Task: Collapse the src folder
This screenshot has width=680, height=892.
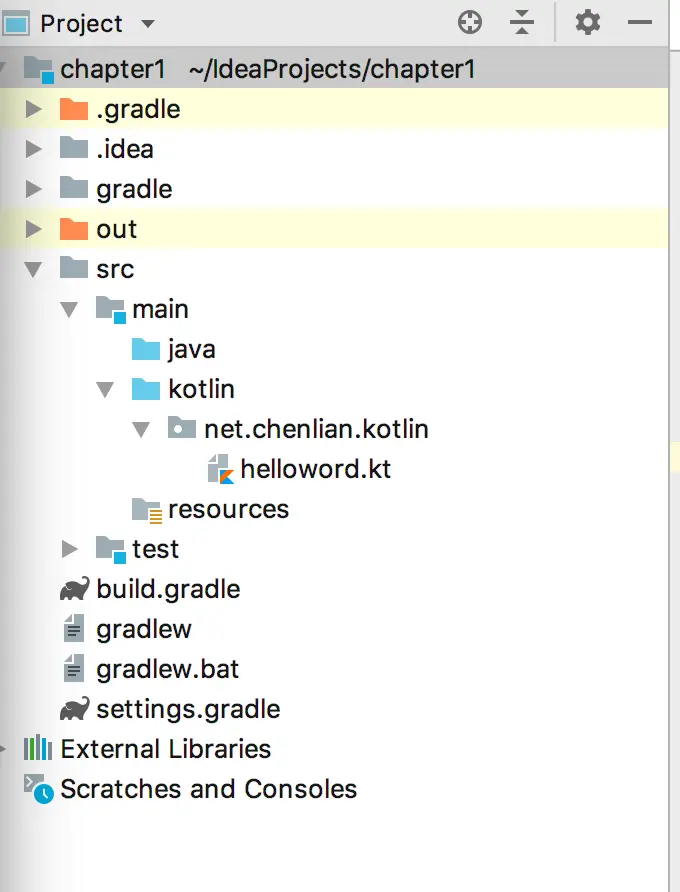Action: pos(34,269)
